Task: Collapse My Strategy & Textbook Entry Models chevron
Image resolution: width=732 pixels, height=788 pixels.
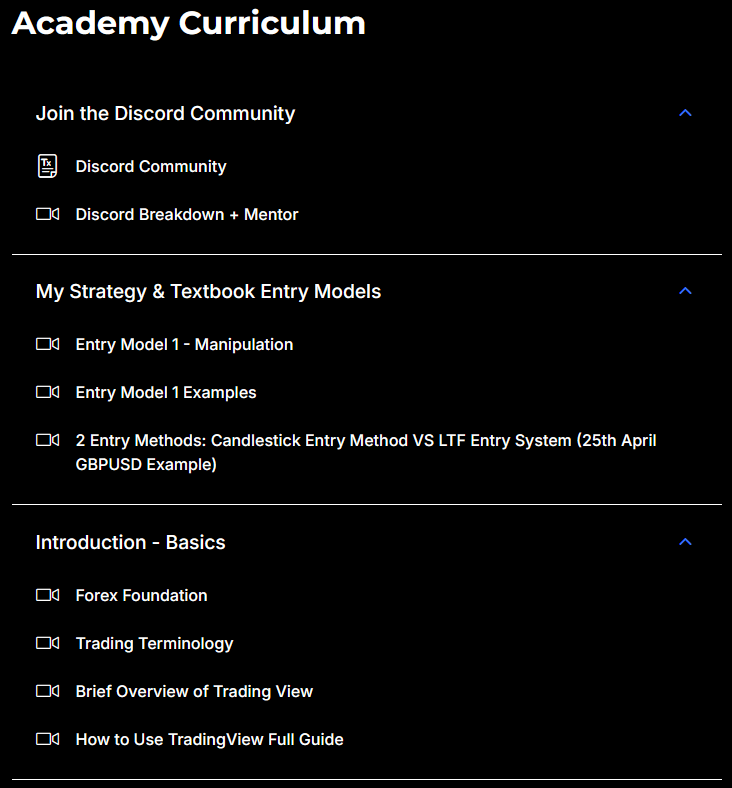Action: tap(685, 291)
